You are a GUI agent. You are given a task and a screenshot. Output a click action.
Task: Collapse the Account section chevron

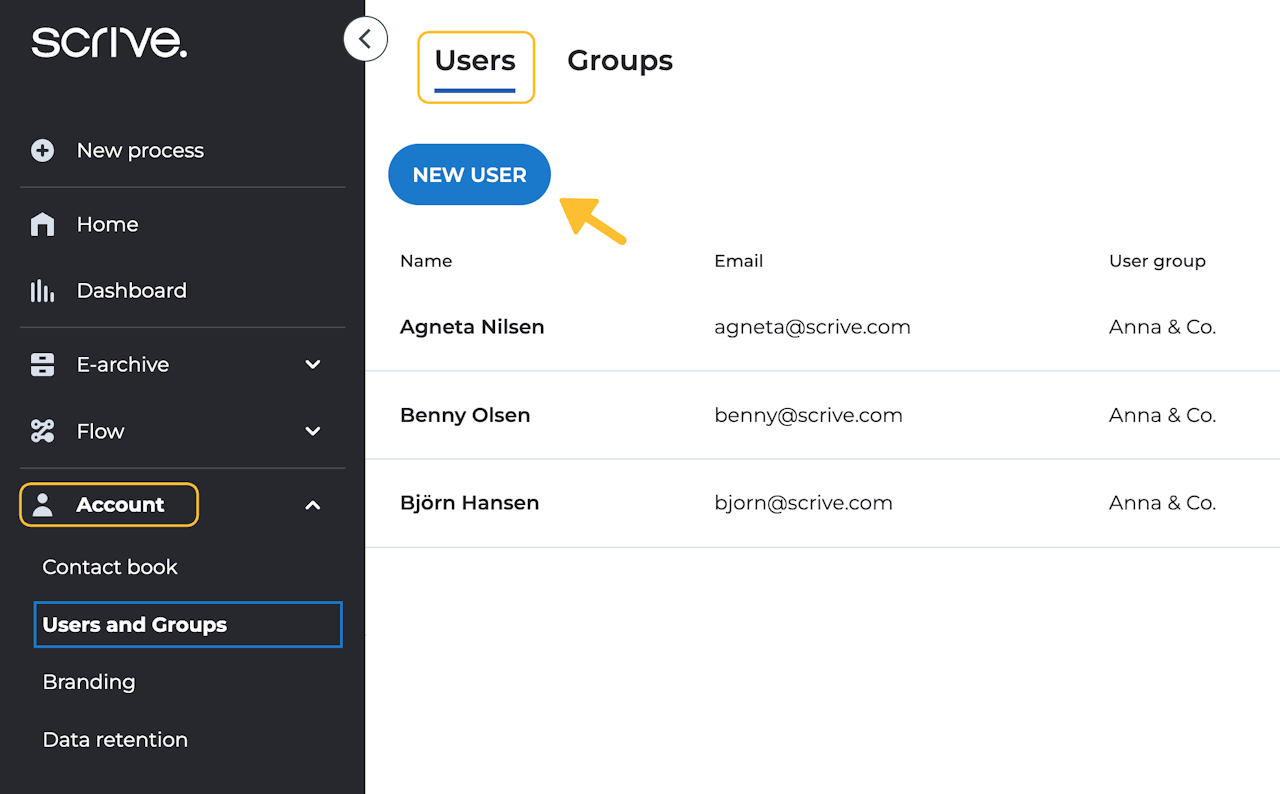313,506
